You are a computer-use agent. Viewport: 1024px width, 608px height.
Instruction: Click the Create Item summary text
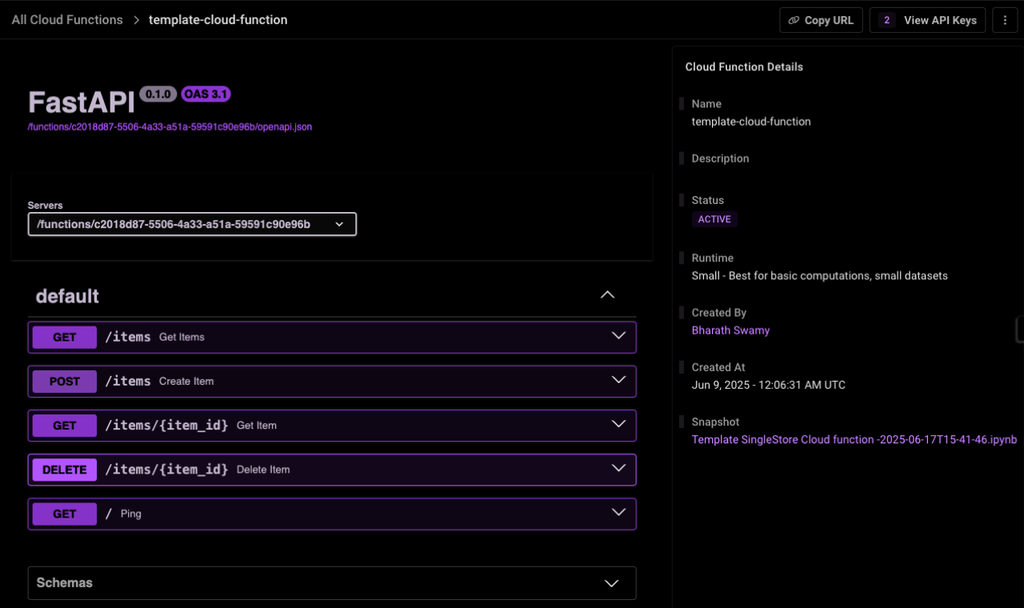tap(186, 381)
